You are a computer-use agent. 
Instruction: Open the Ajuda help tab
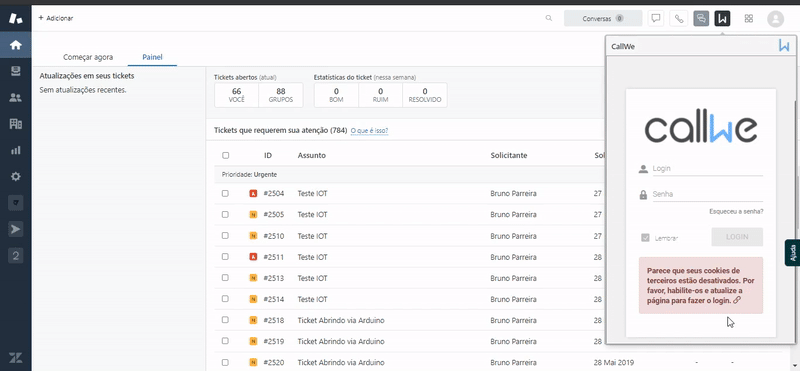pos(792,253)
